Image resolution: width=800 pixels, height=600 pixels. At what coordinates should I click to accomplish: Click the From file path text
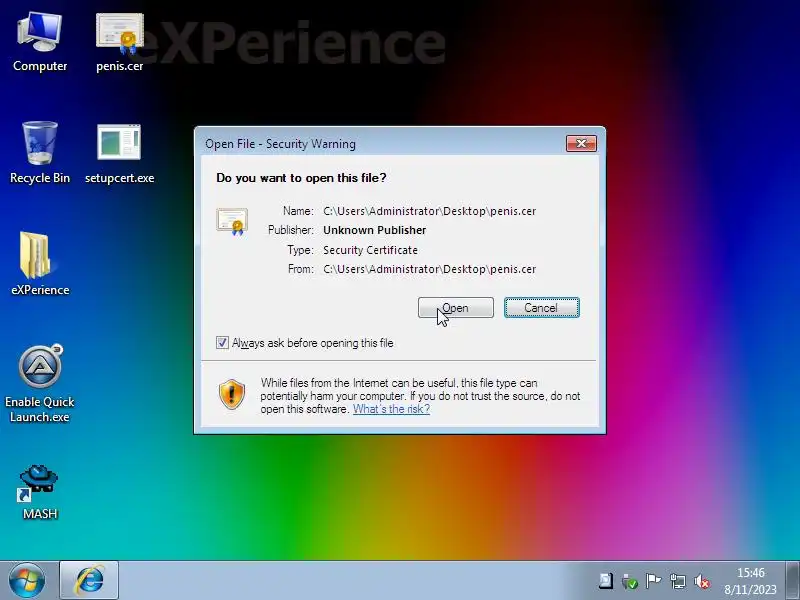click(x=430, y=269)
